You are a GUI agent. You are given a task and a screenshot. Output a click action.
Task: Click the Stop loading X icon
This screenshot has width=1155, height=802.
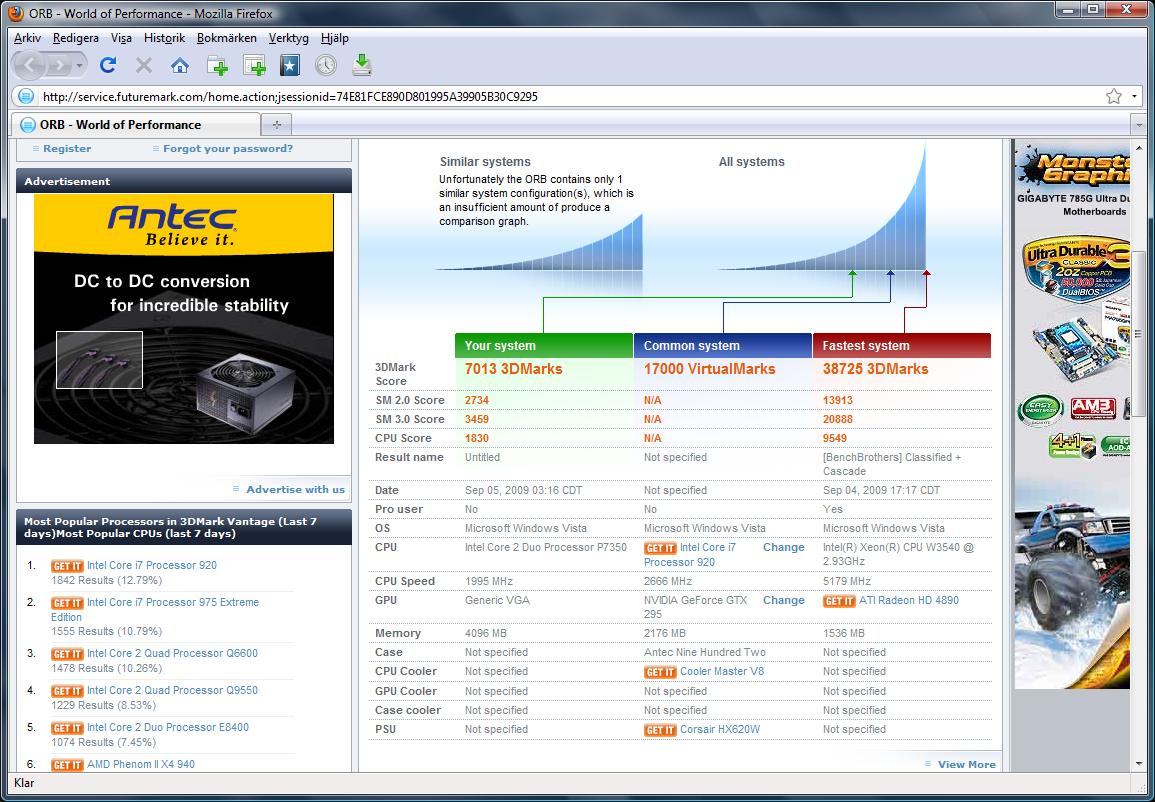pos(144,66)
